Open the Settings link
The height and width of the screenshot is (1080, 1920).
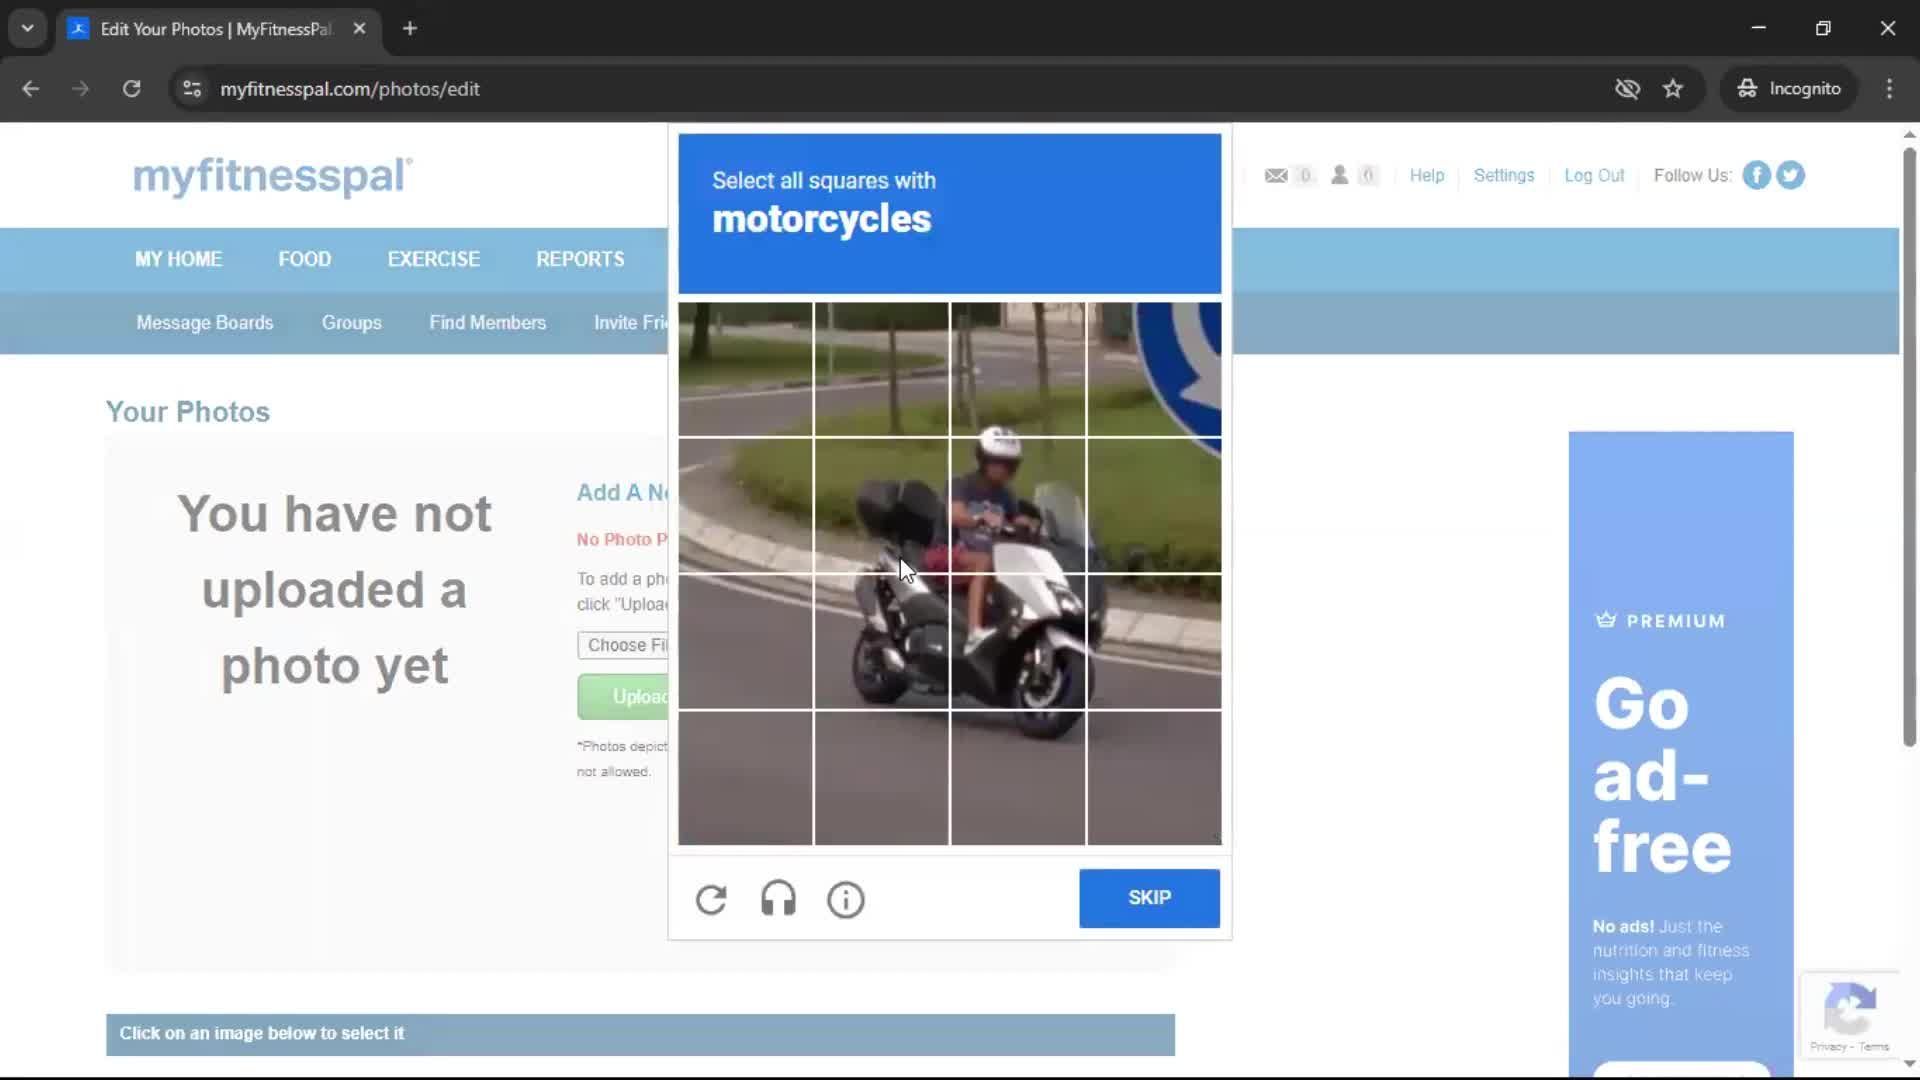pyautogui.click(x=1503, y=175)
